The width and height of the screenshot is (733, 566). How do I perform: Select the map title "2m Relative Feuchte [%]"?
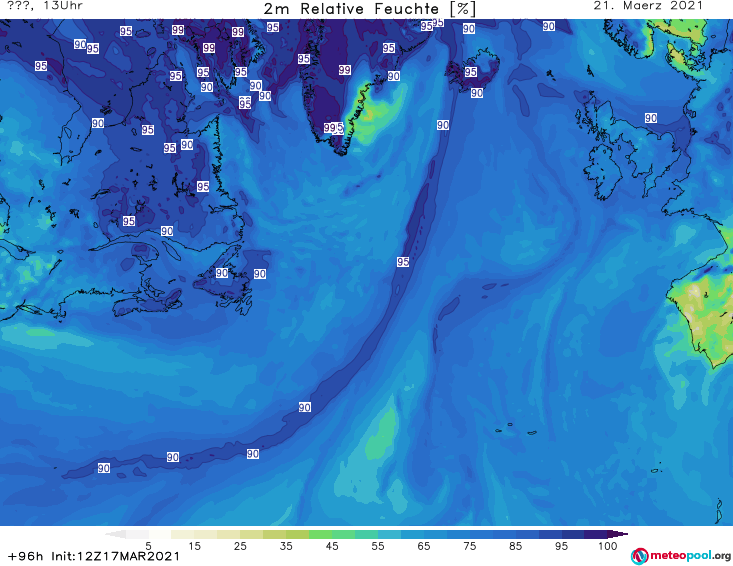(x=369, y=9)
